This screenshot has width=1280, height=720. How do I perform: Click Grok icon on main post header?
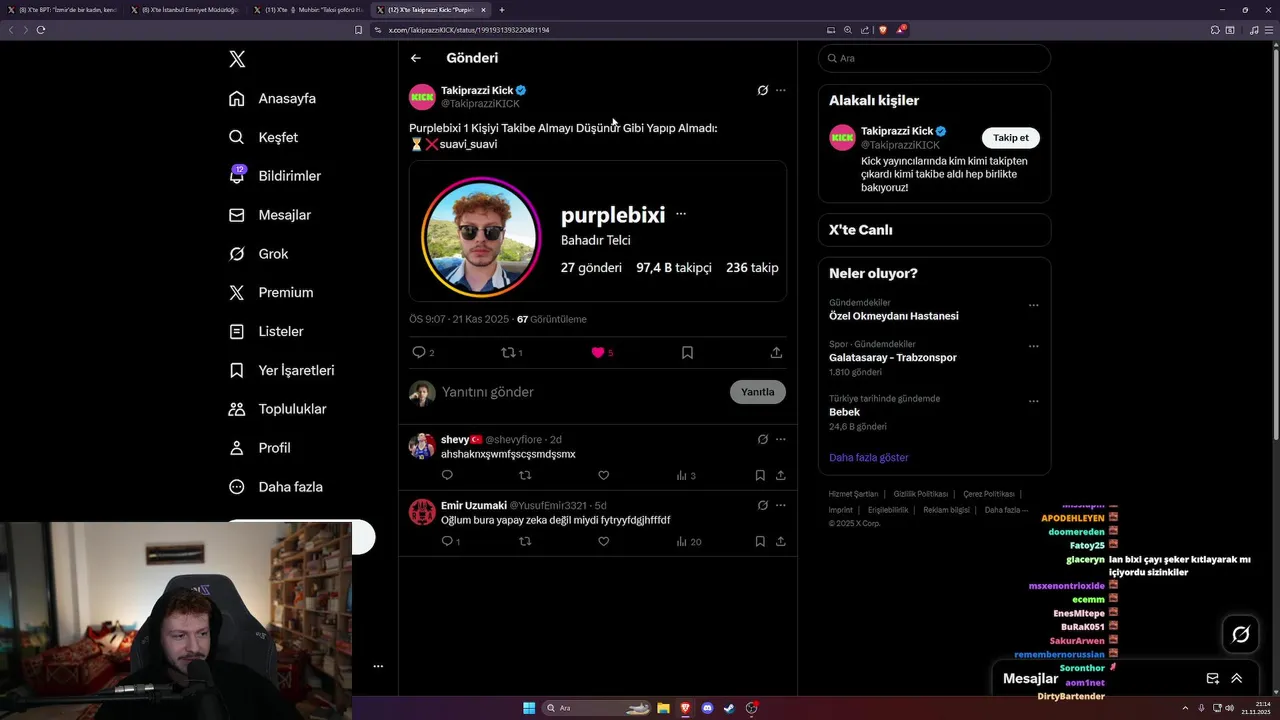[763, 90]
